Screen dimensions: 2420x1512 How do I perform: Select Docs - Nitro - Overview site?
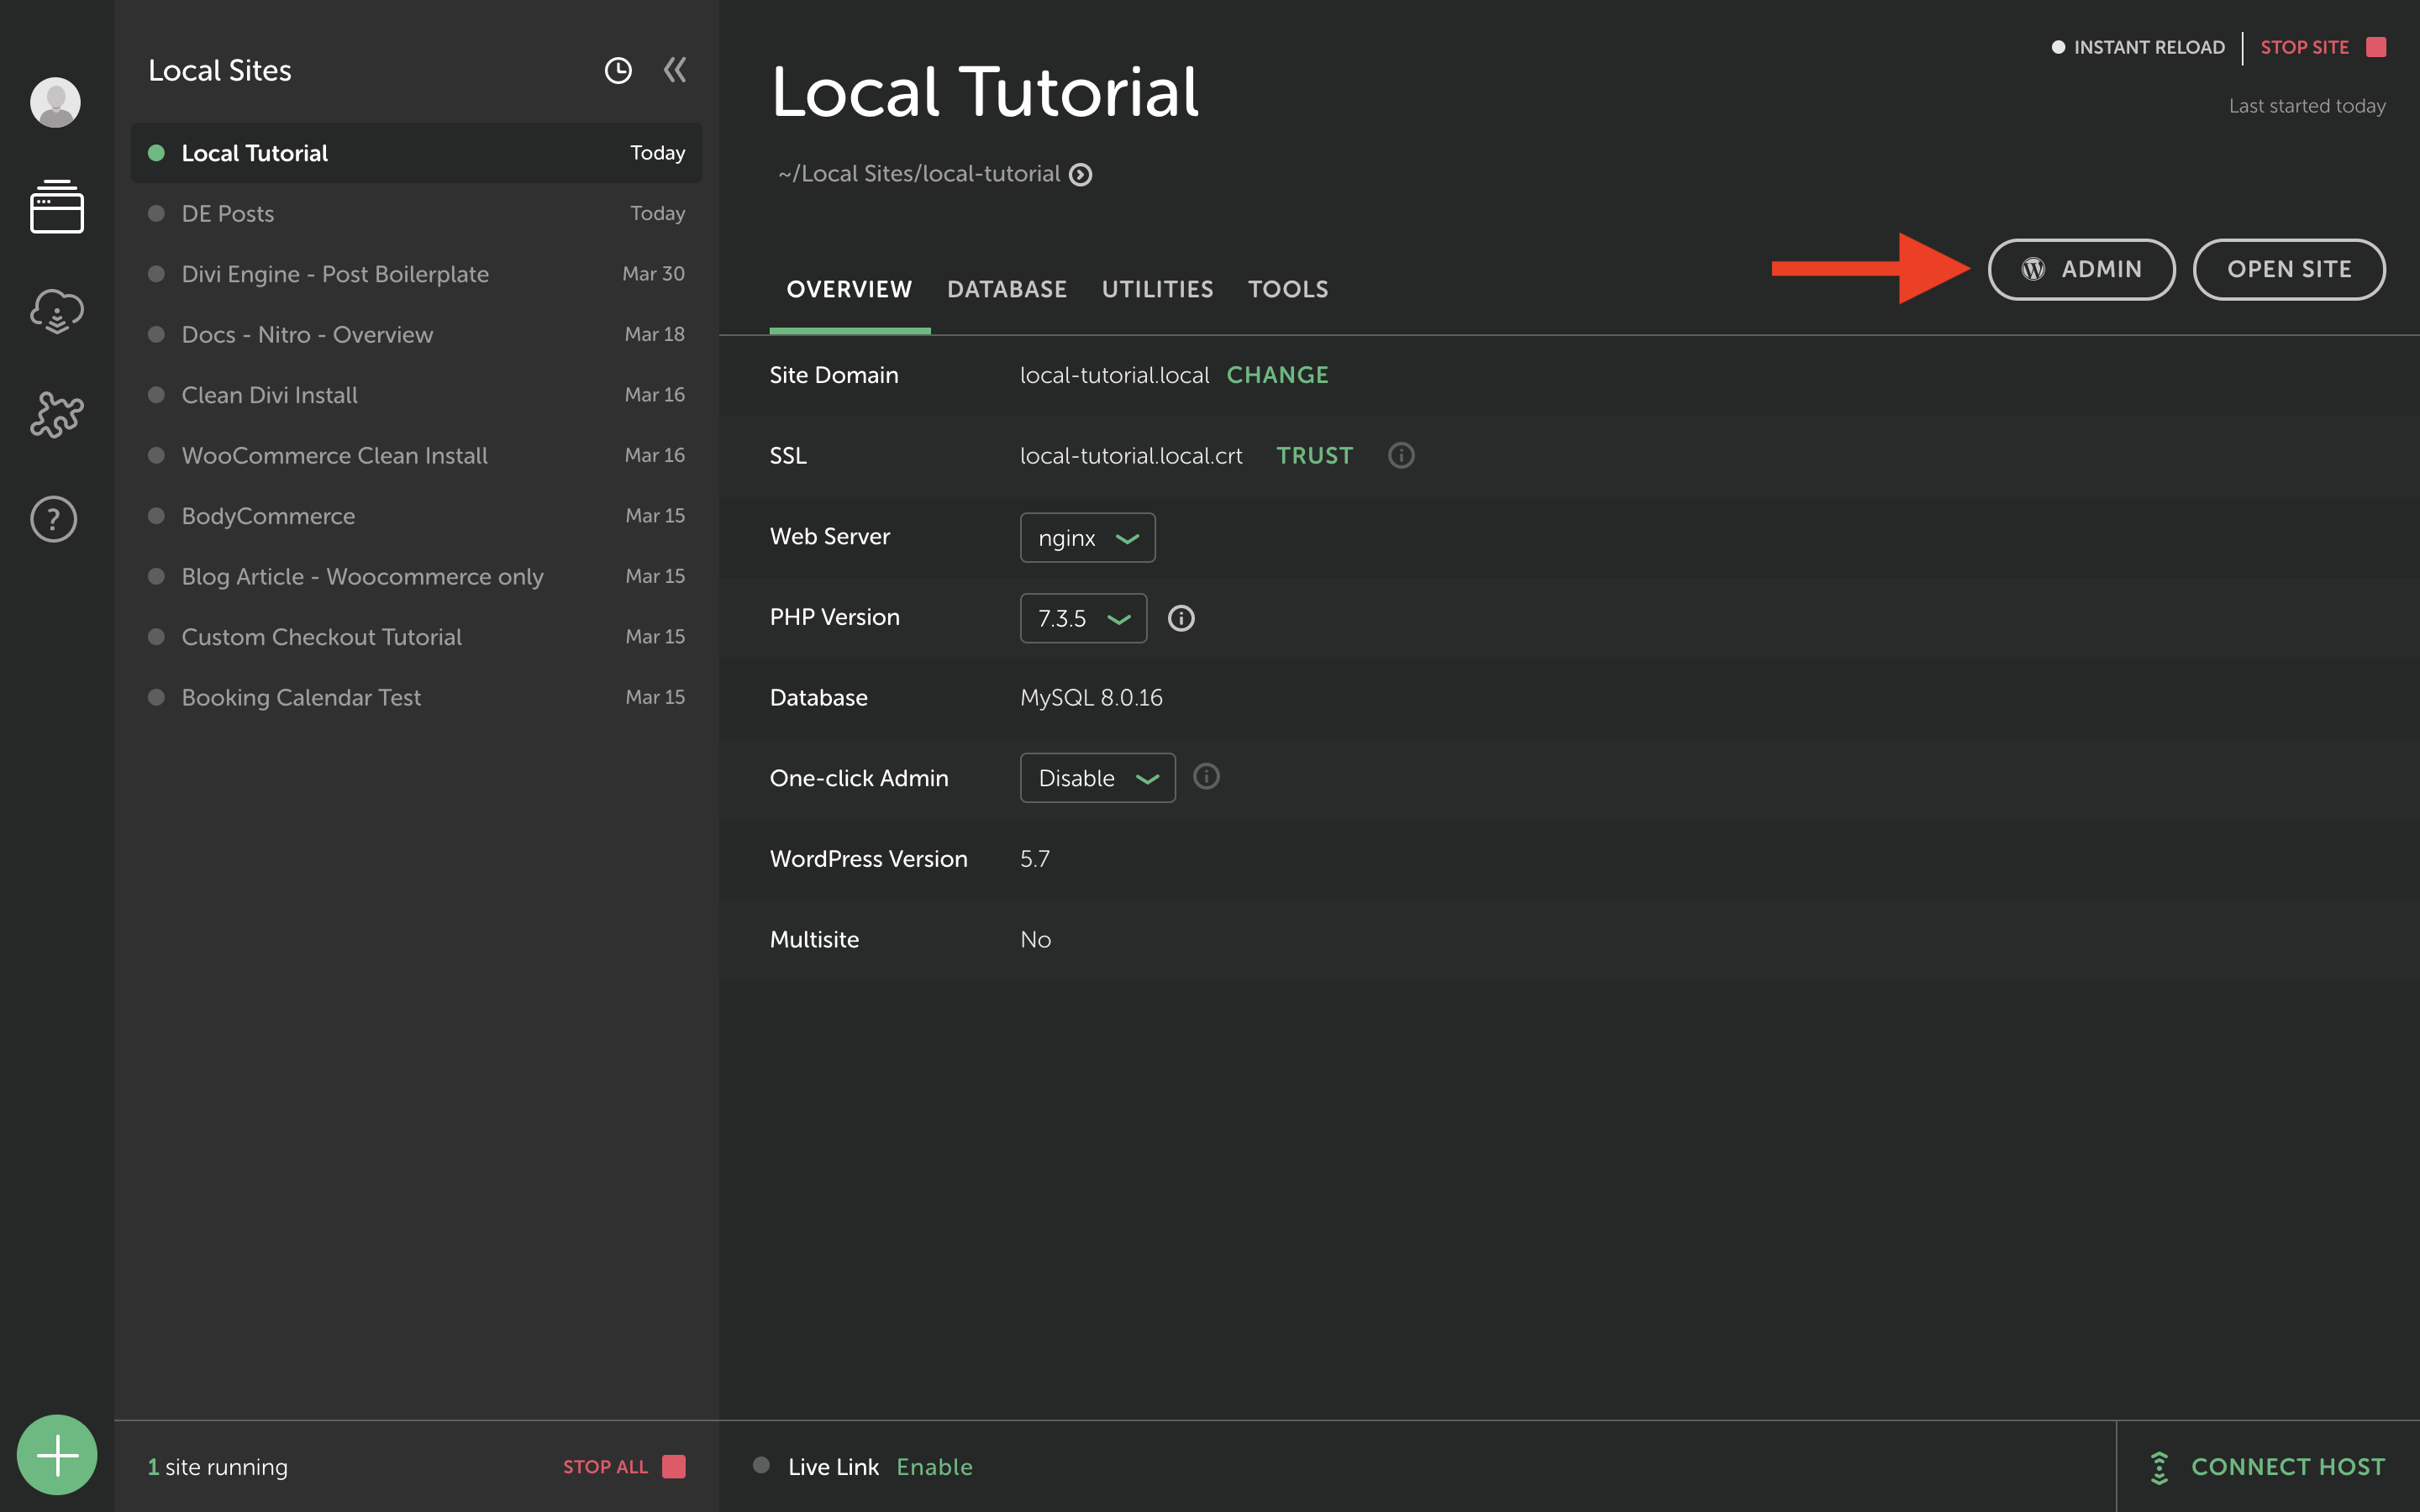point(416,334)
